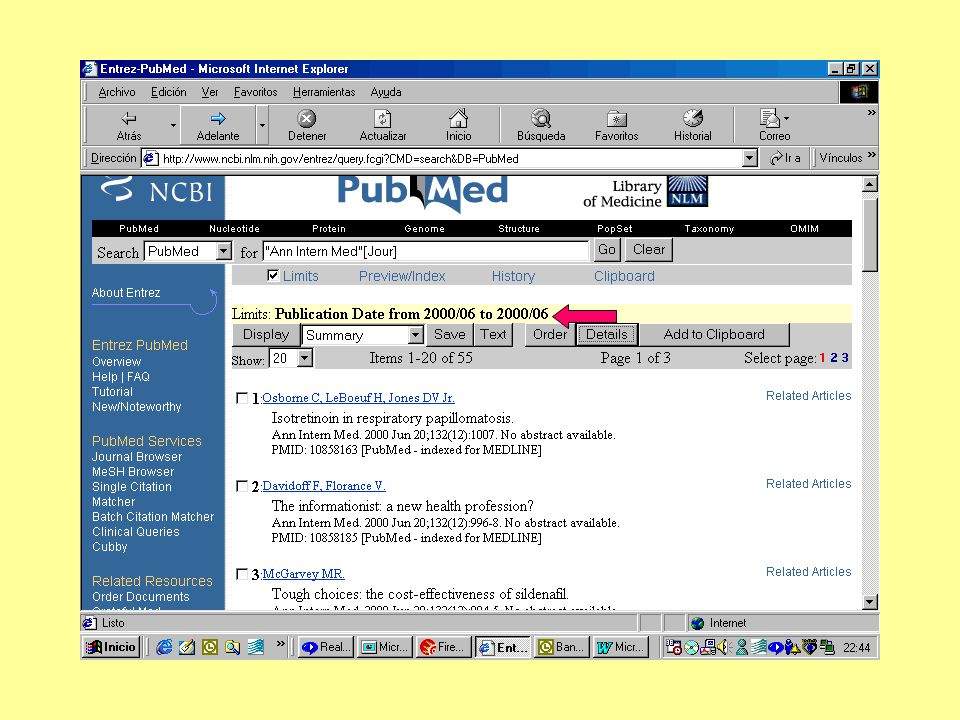
Task: Switch to the Protein database tab
Action: (329, 229)
